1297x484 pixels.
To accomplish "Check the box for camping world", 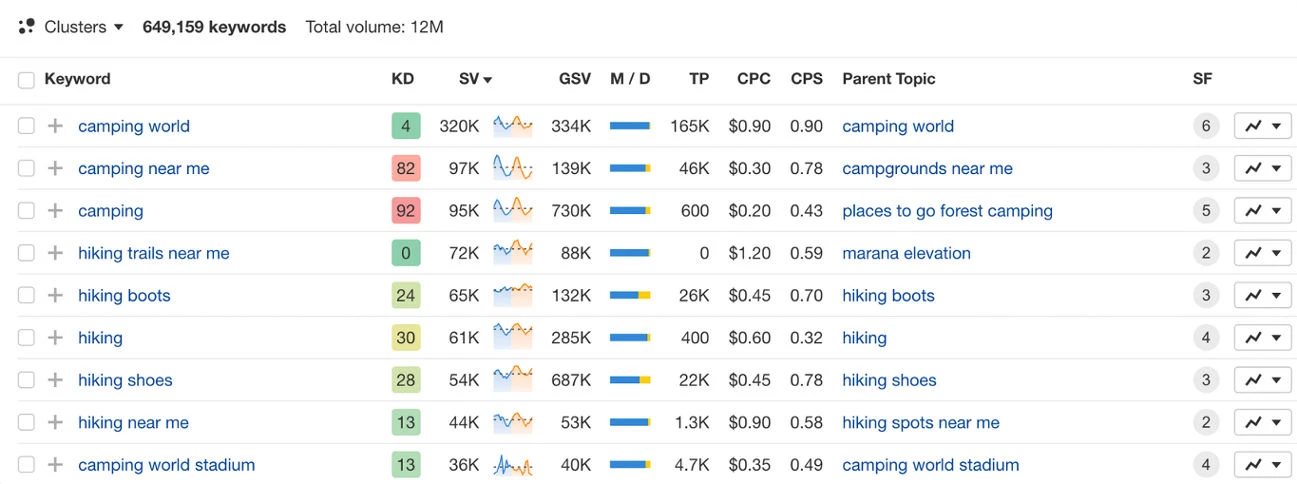I will [x=26, y=126].
